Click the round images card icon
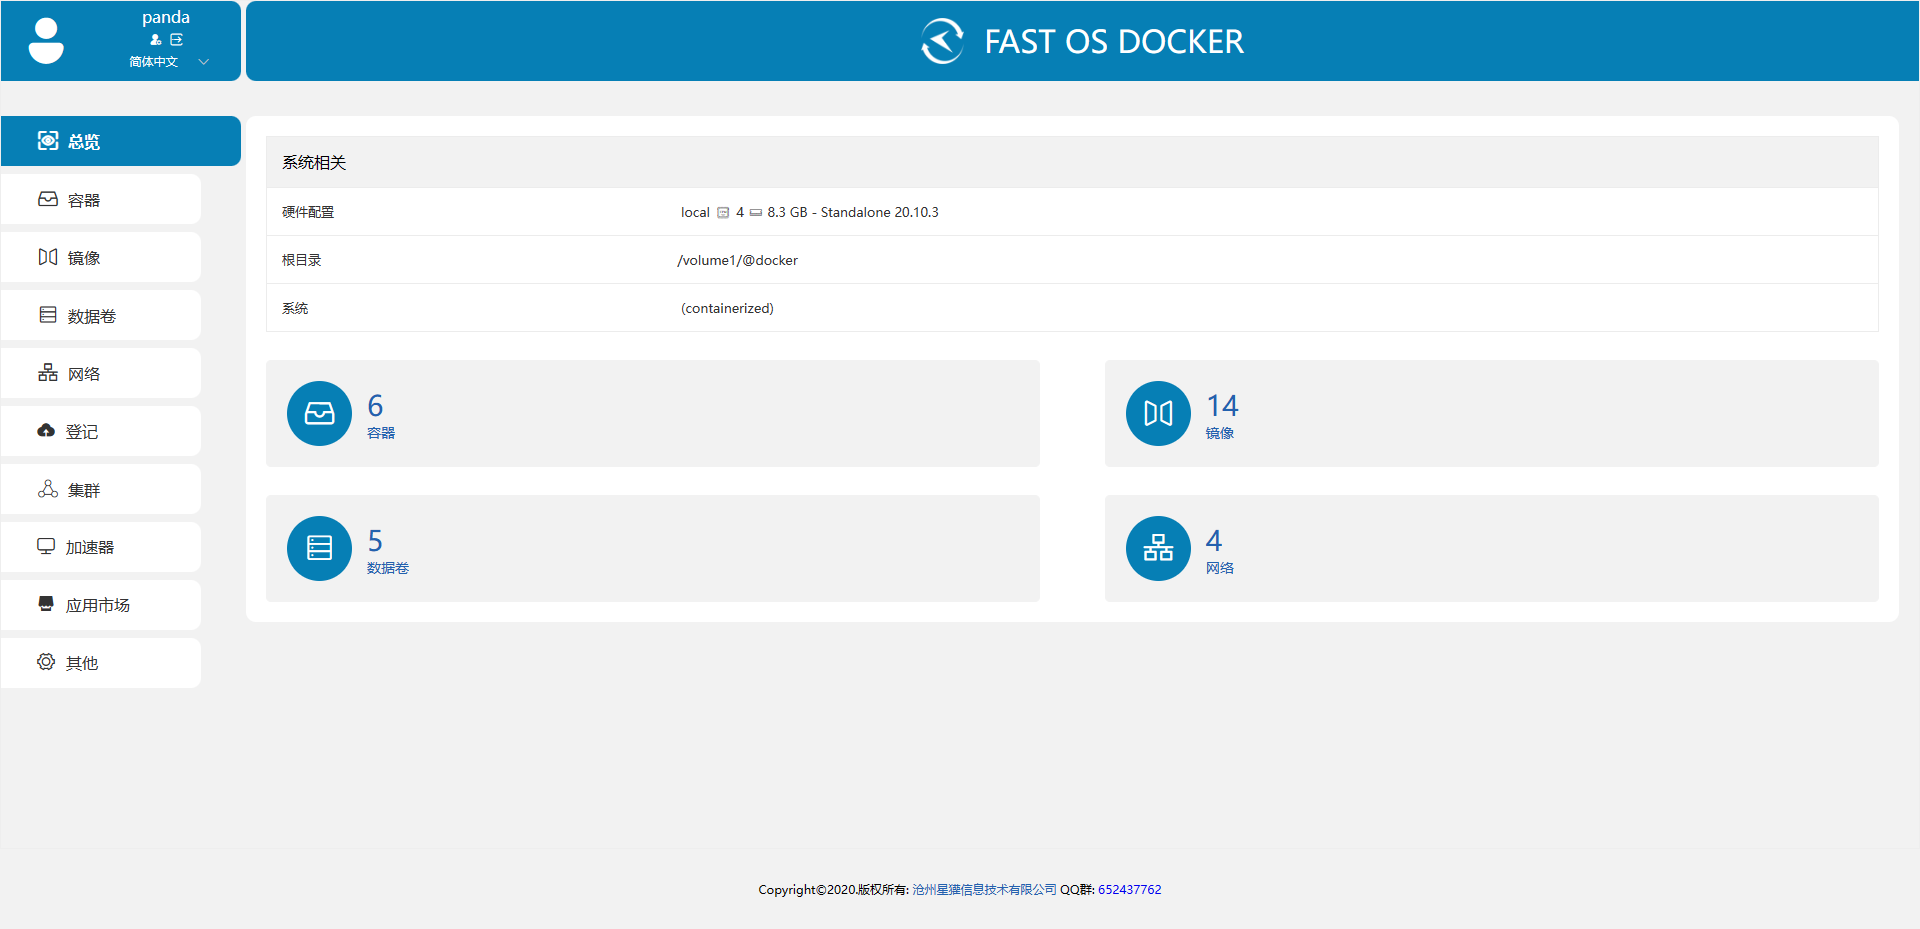Screen dimensions: 1920x929 click(x=1158, y=413)
